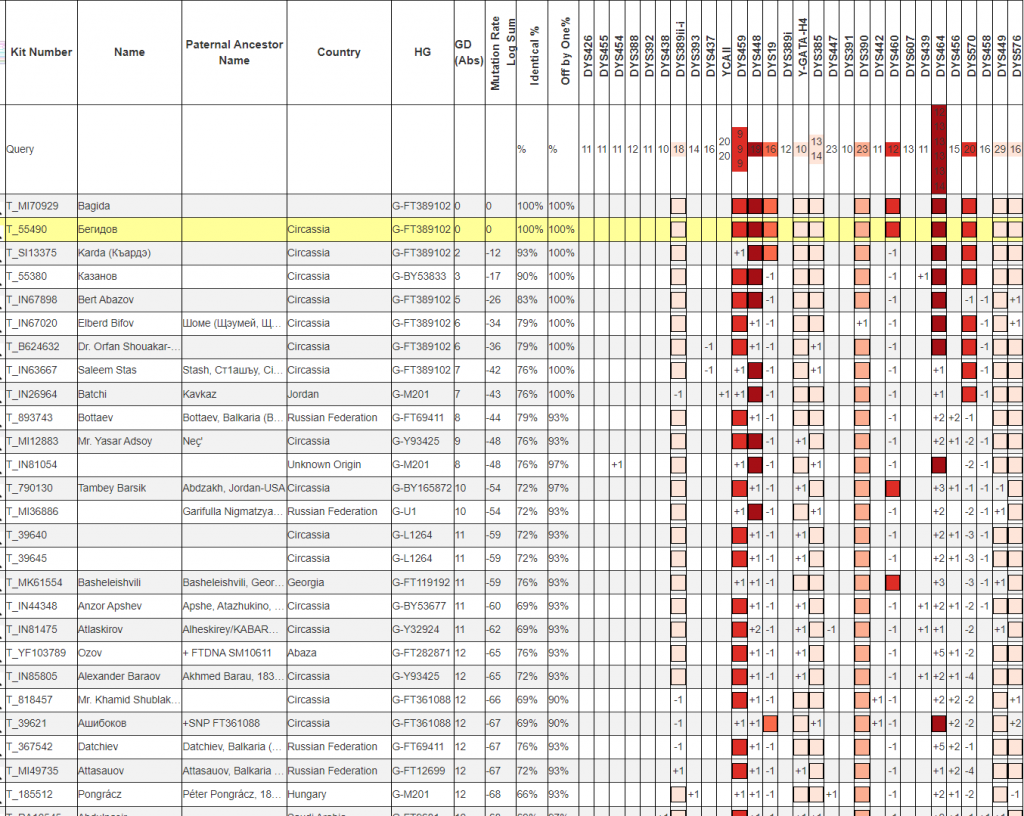This screenshot has width=1024, height=816.
Task: Click the Country column header
Action: tap(338, 52)
